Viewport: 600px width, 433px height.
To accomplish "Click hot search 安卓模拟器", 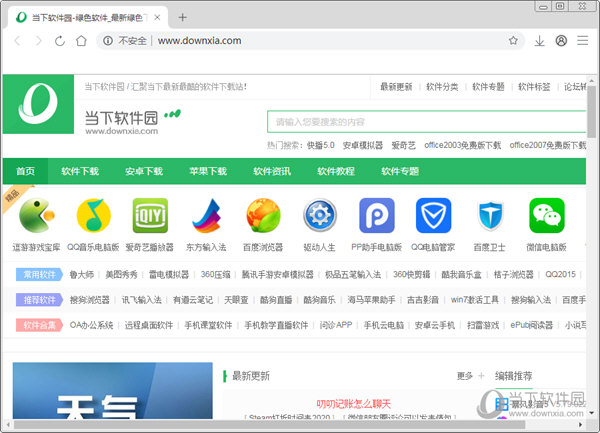I will 363,145.
